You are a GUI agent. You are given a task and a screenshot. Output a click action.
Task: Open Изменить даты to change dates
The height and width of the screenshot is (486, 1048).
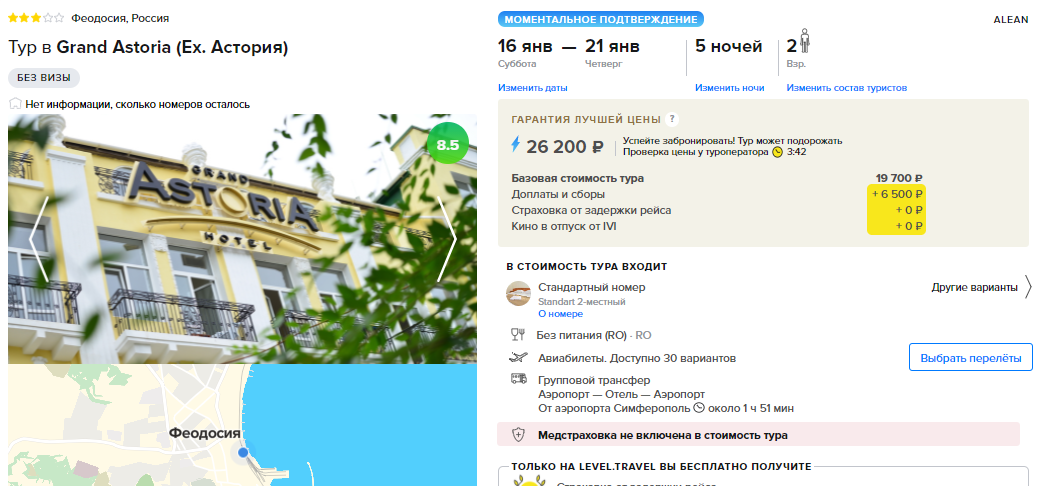pos(533,88)
